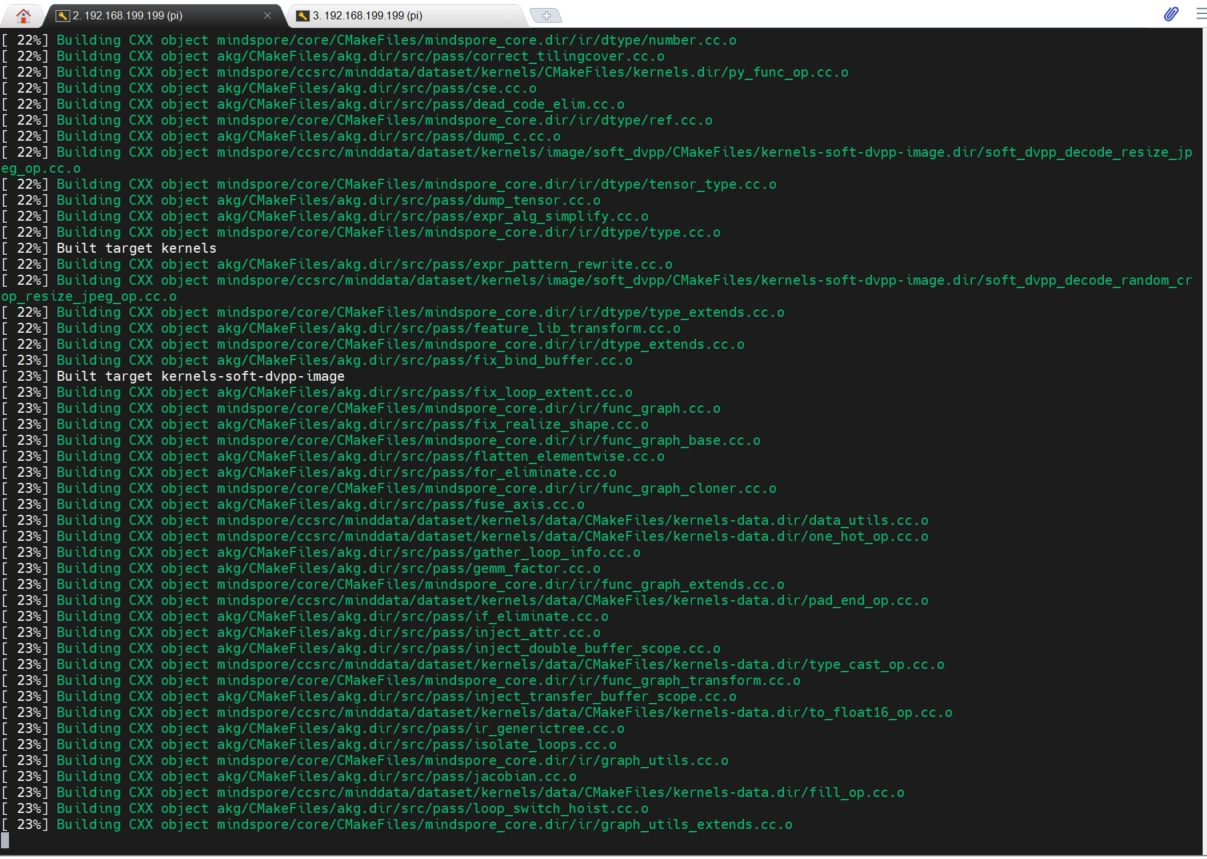
Task: Click the line ending in data_utils.cc.o
Action: [x=464, y=520]
